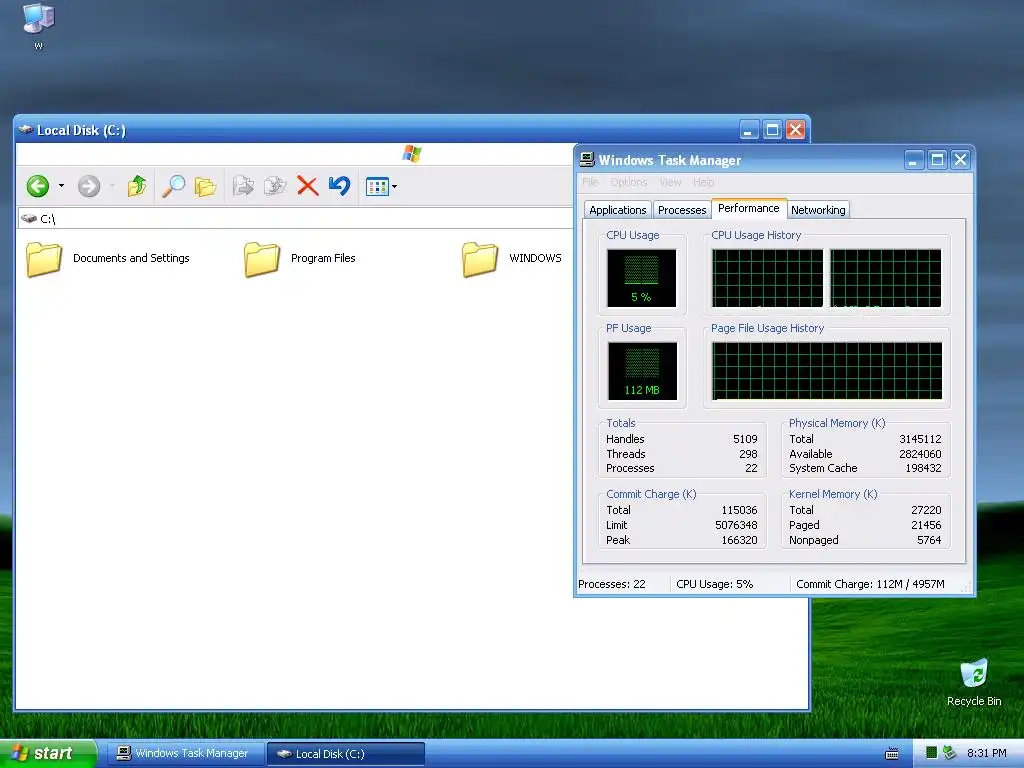Click Commit Charge Limit value 5076348

(x=736, y=525)
